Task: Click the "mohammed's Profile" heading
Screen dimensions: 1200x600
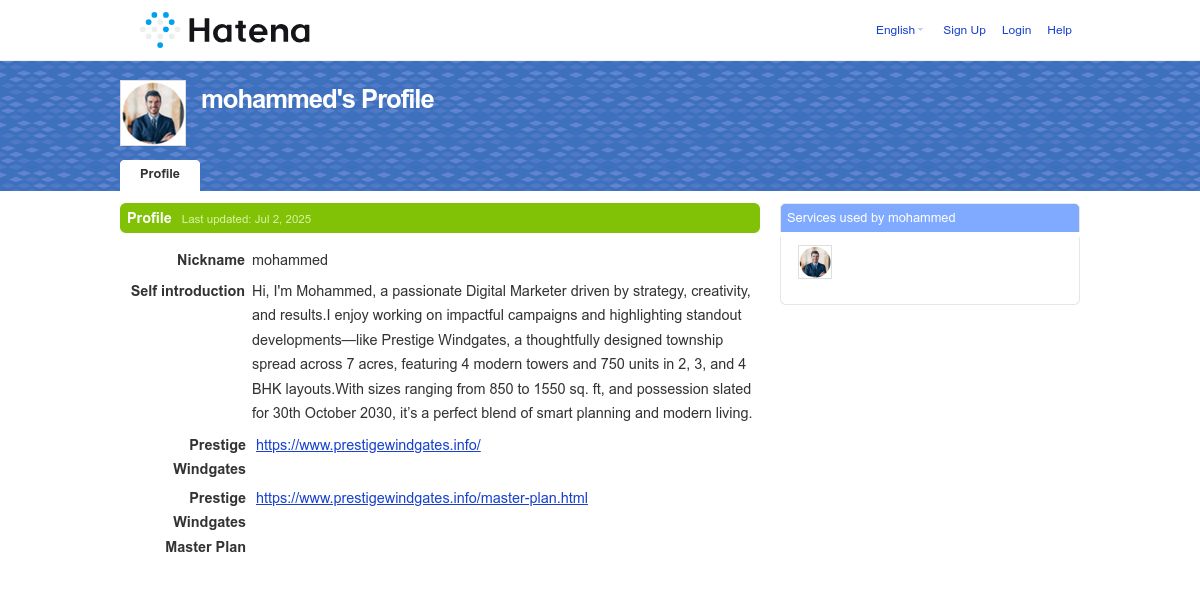Action: [317, 99]
